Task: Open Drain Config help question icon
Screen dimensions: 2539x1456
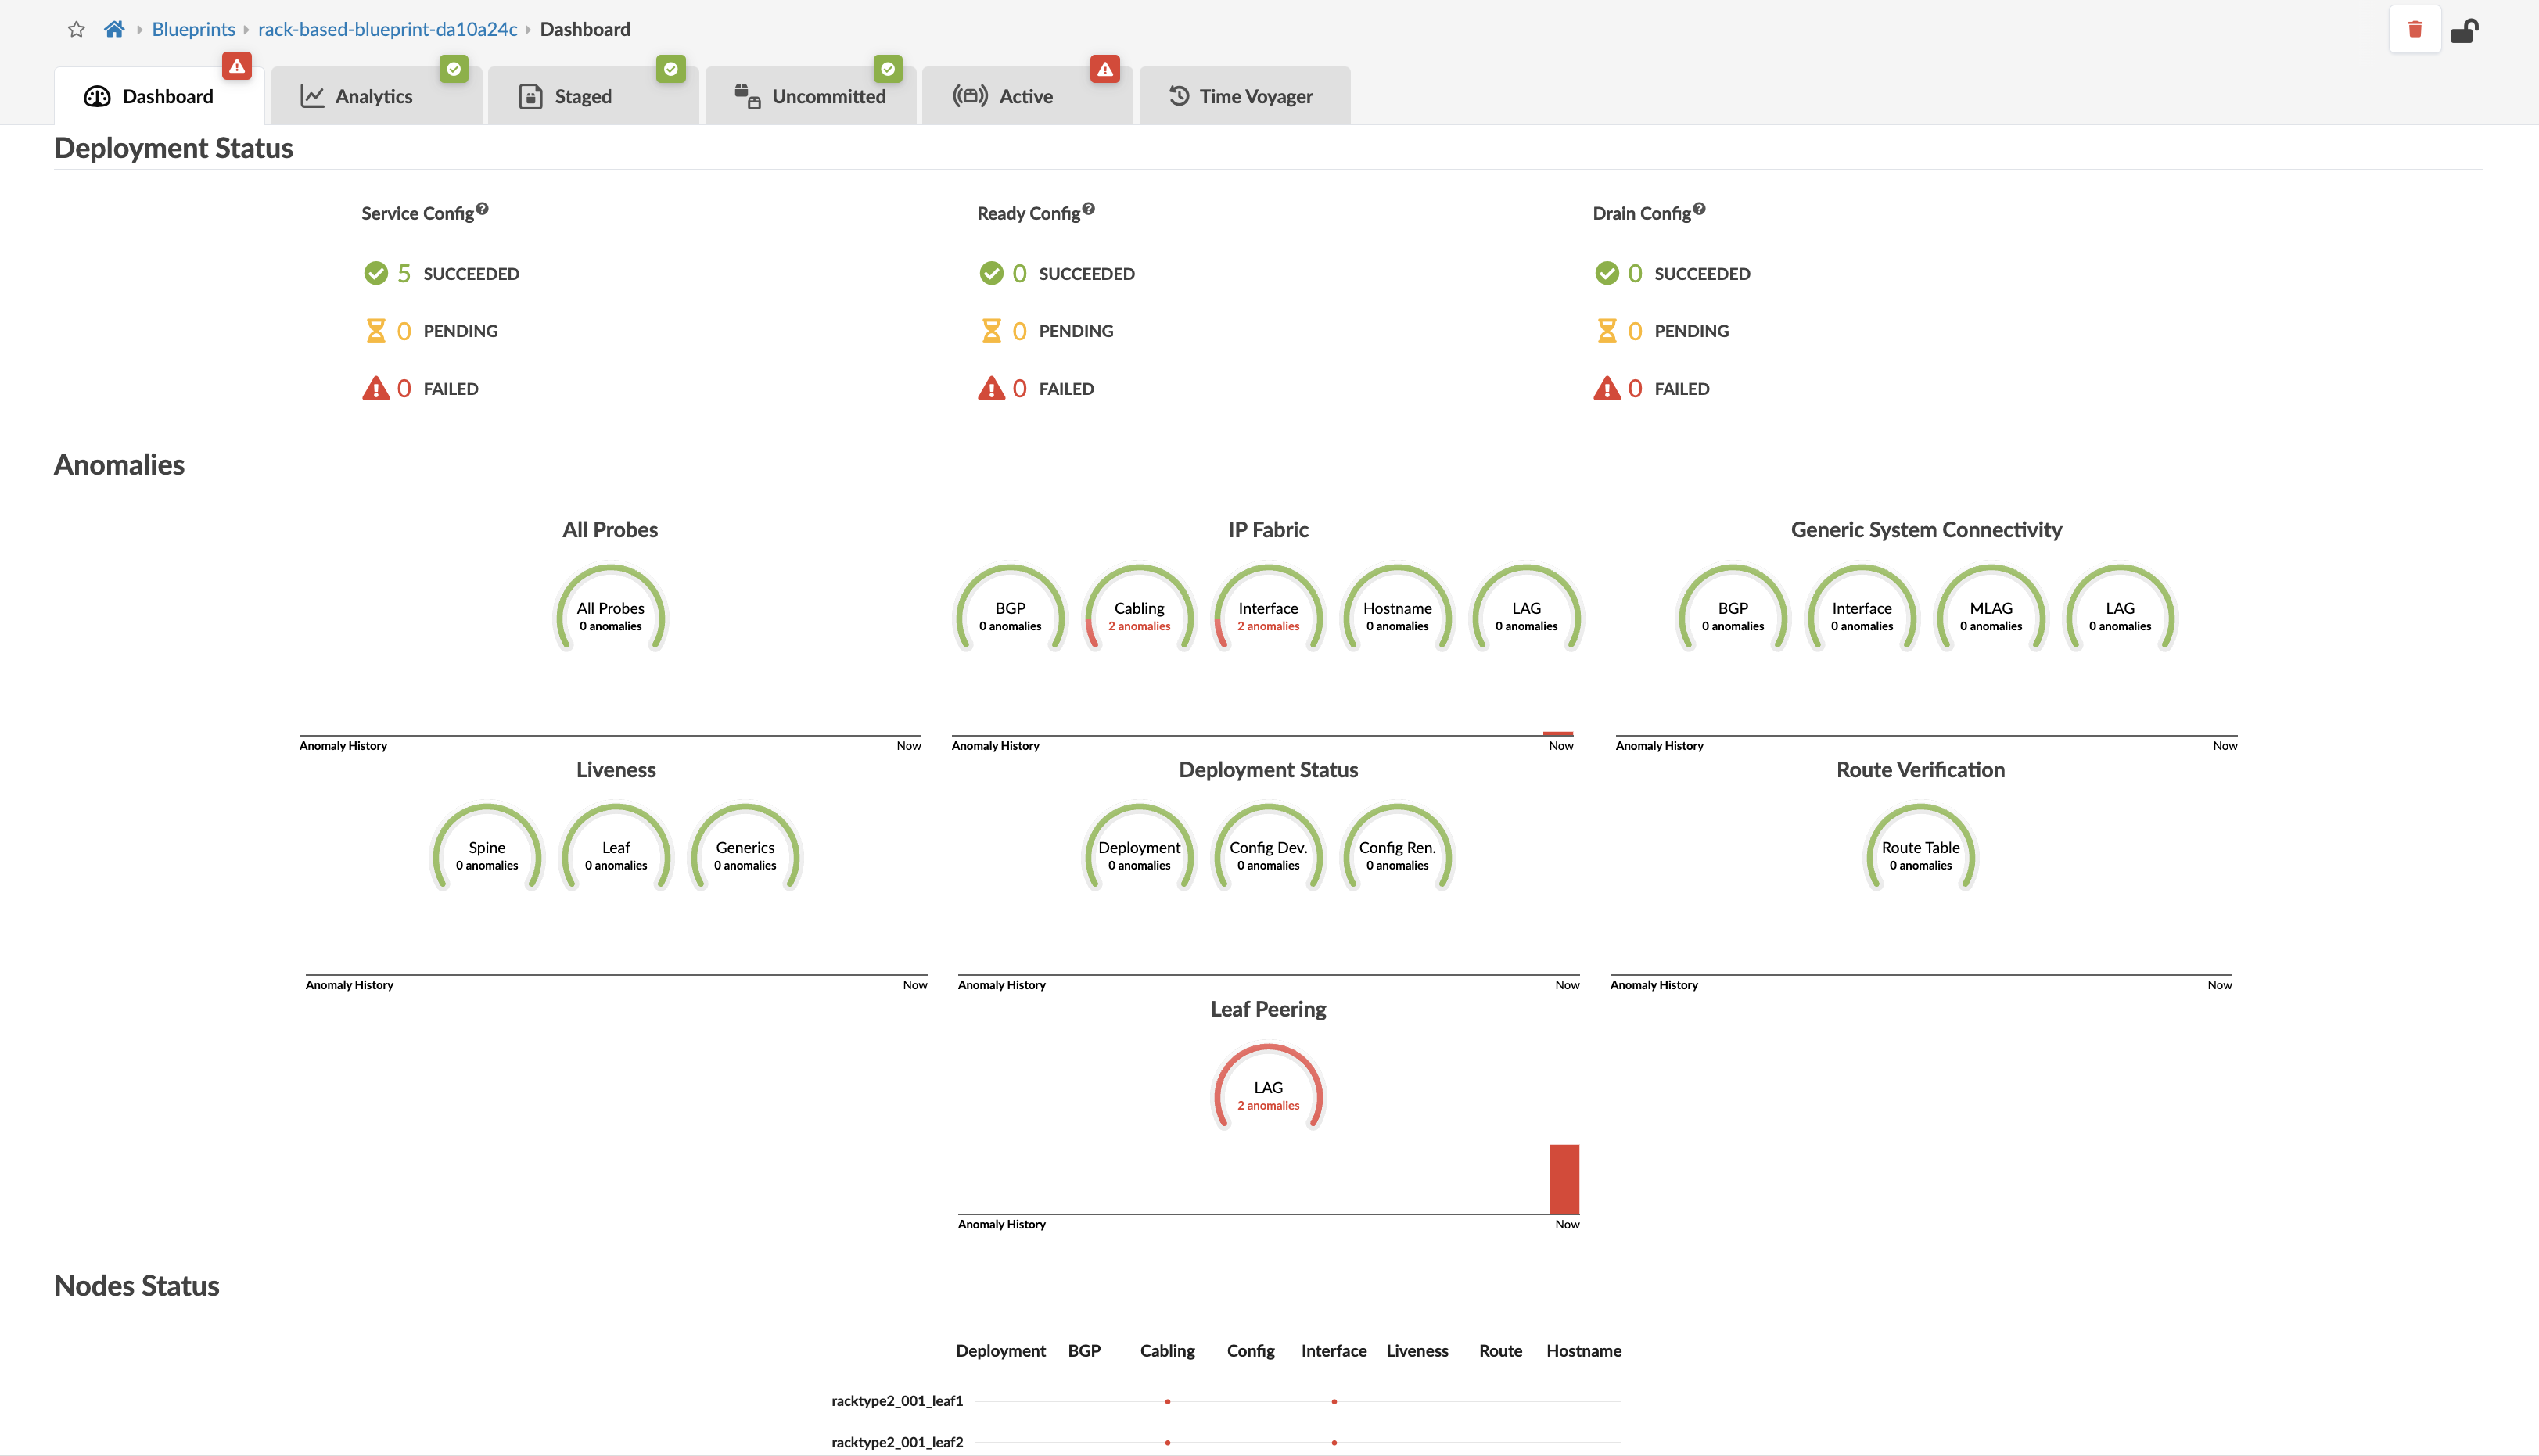Action: tap(1698, 209)
